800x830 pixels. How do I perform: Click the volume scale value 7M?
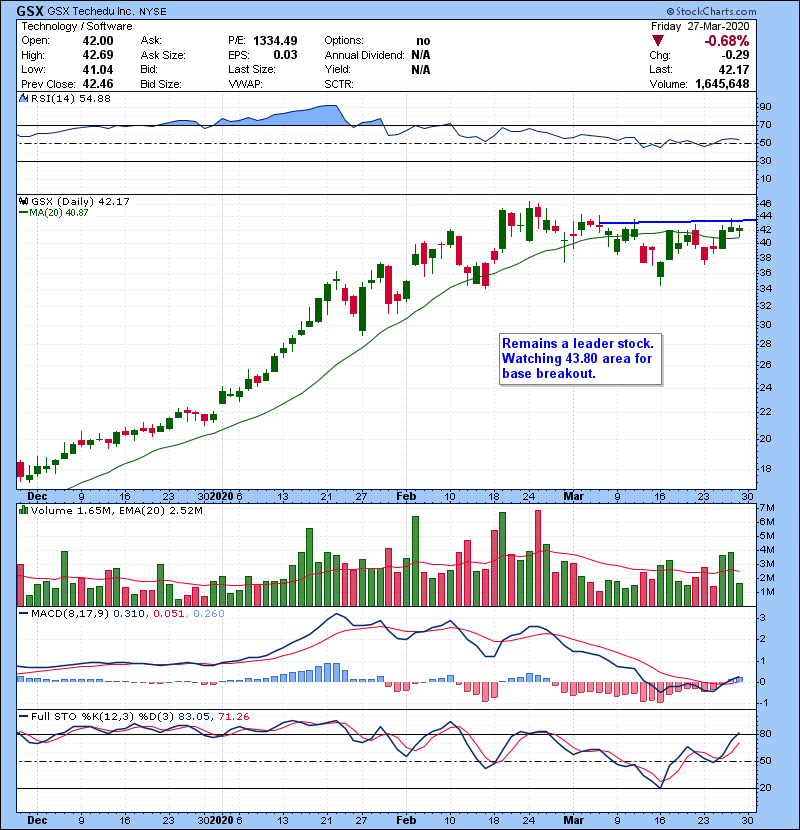point(767,508)
